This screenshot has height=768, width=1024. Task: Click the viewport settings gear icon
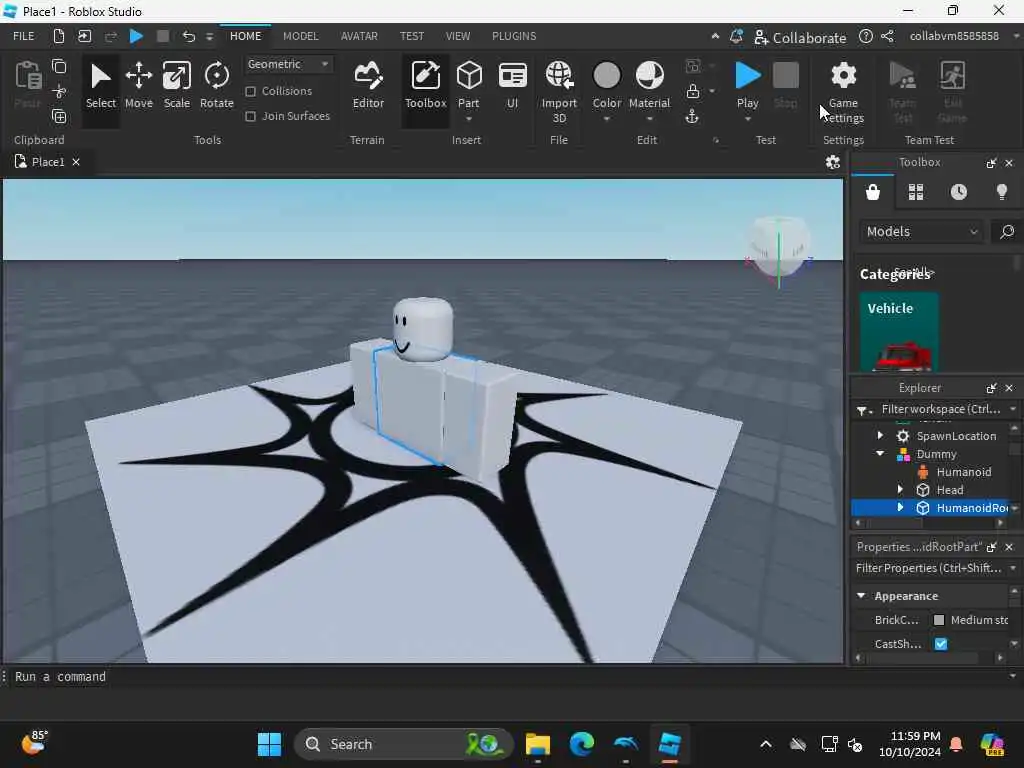(x=833, y=162)
